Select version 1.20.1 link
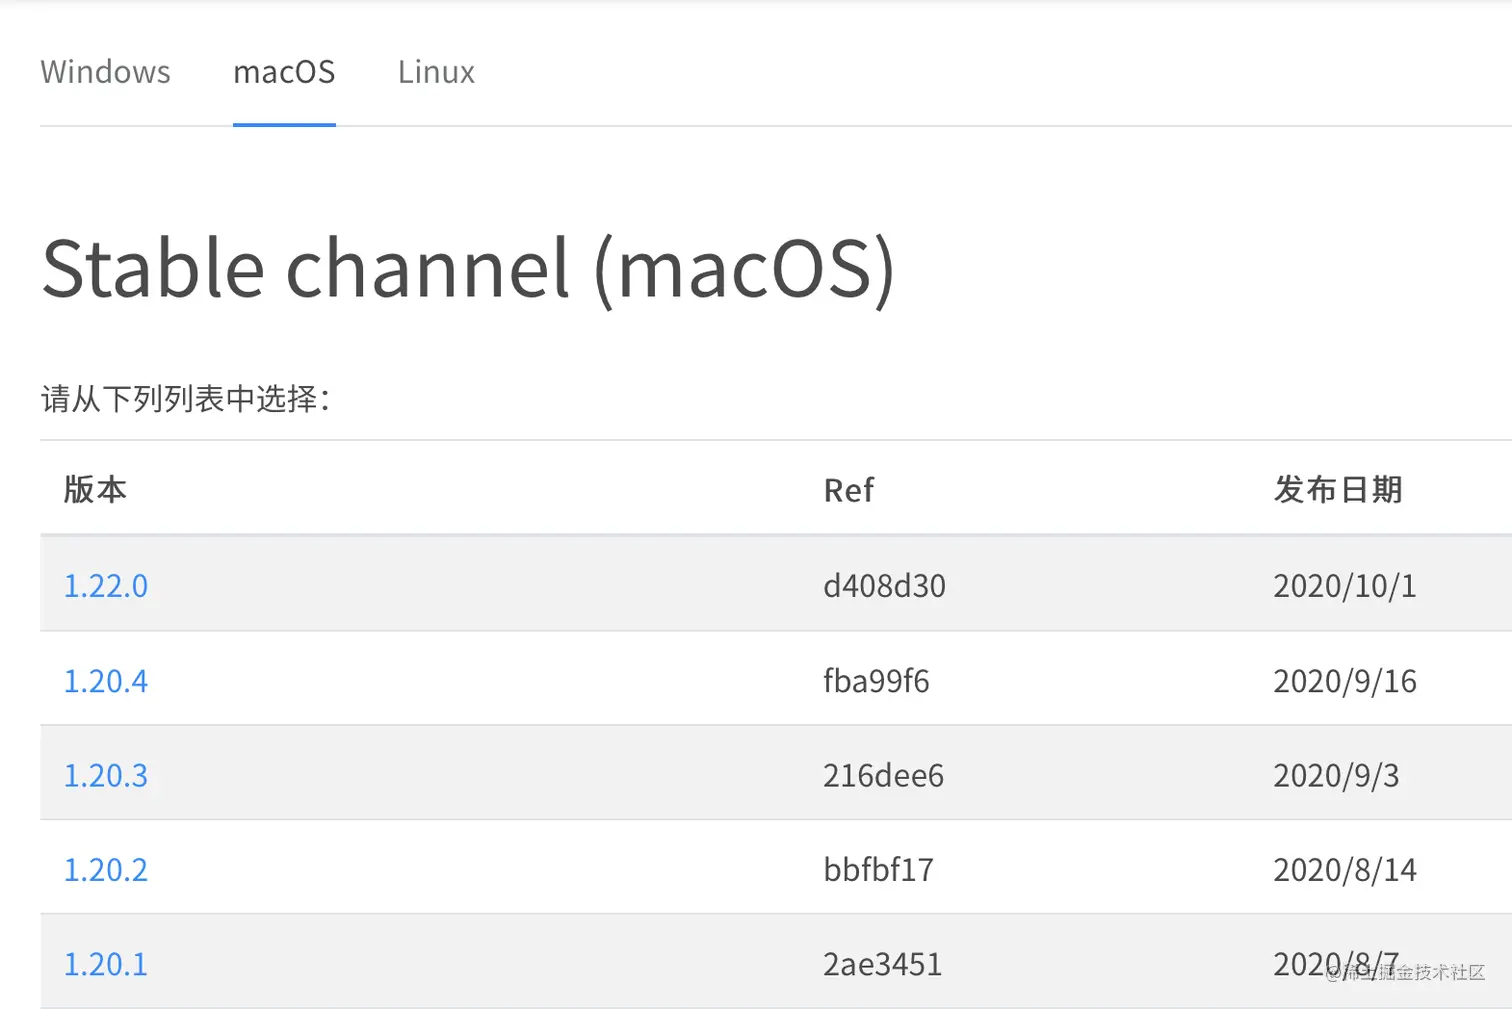 pos(106,964)
